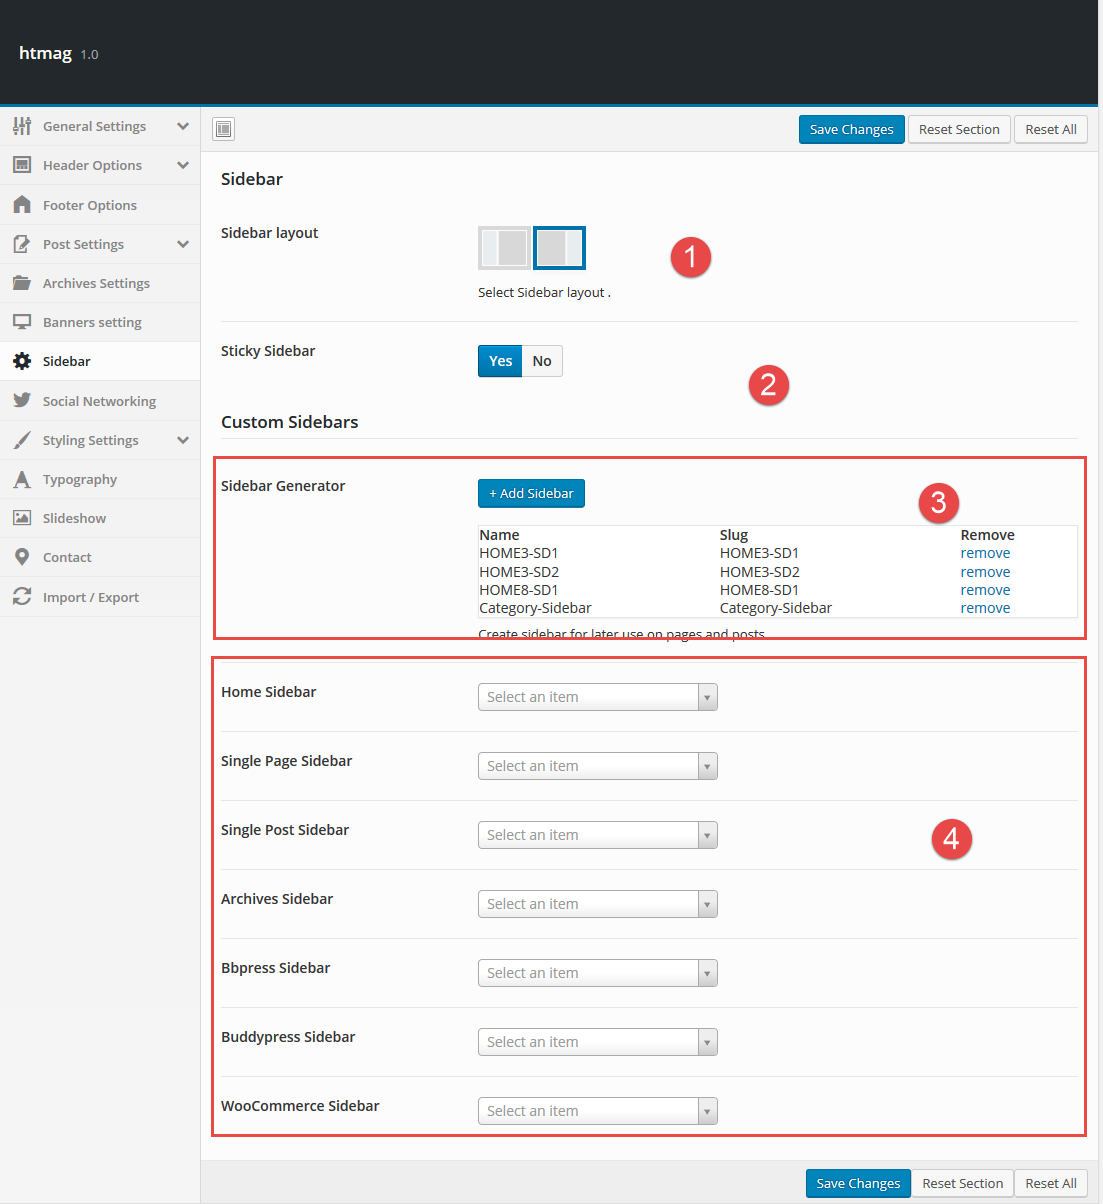Go to Styling Settings in sidebar menu

(90, 440)
